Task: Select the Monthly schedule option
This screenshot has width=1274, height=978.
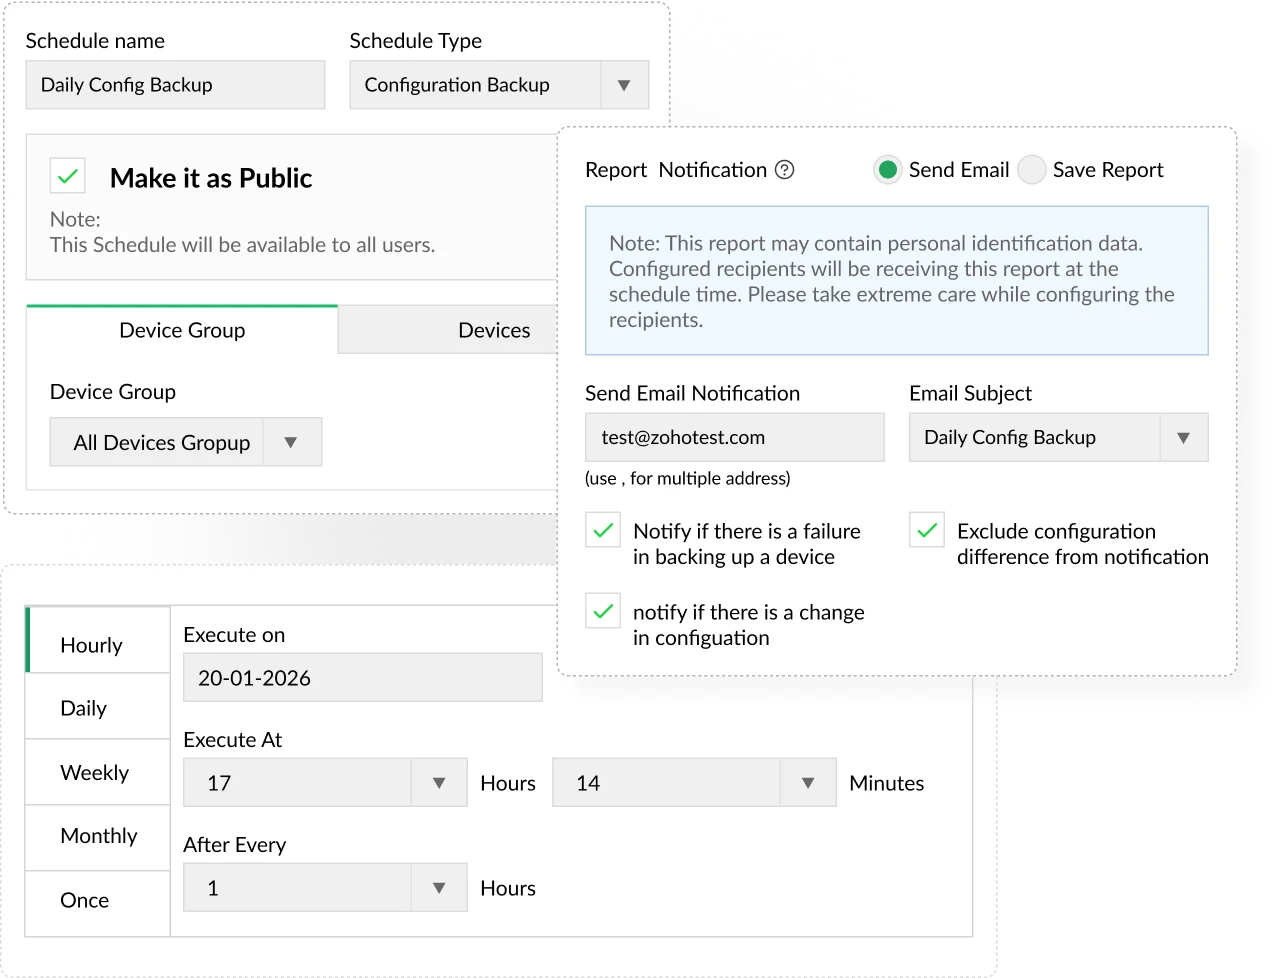Action: (x=100, y=836)
